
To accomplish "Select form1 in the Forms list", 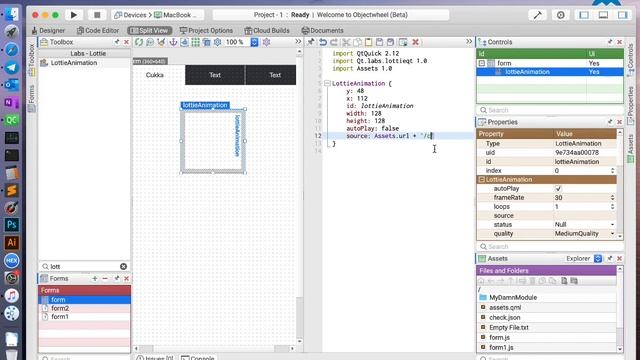I will [84, 317].
